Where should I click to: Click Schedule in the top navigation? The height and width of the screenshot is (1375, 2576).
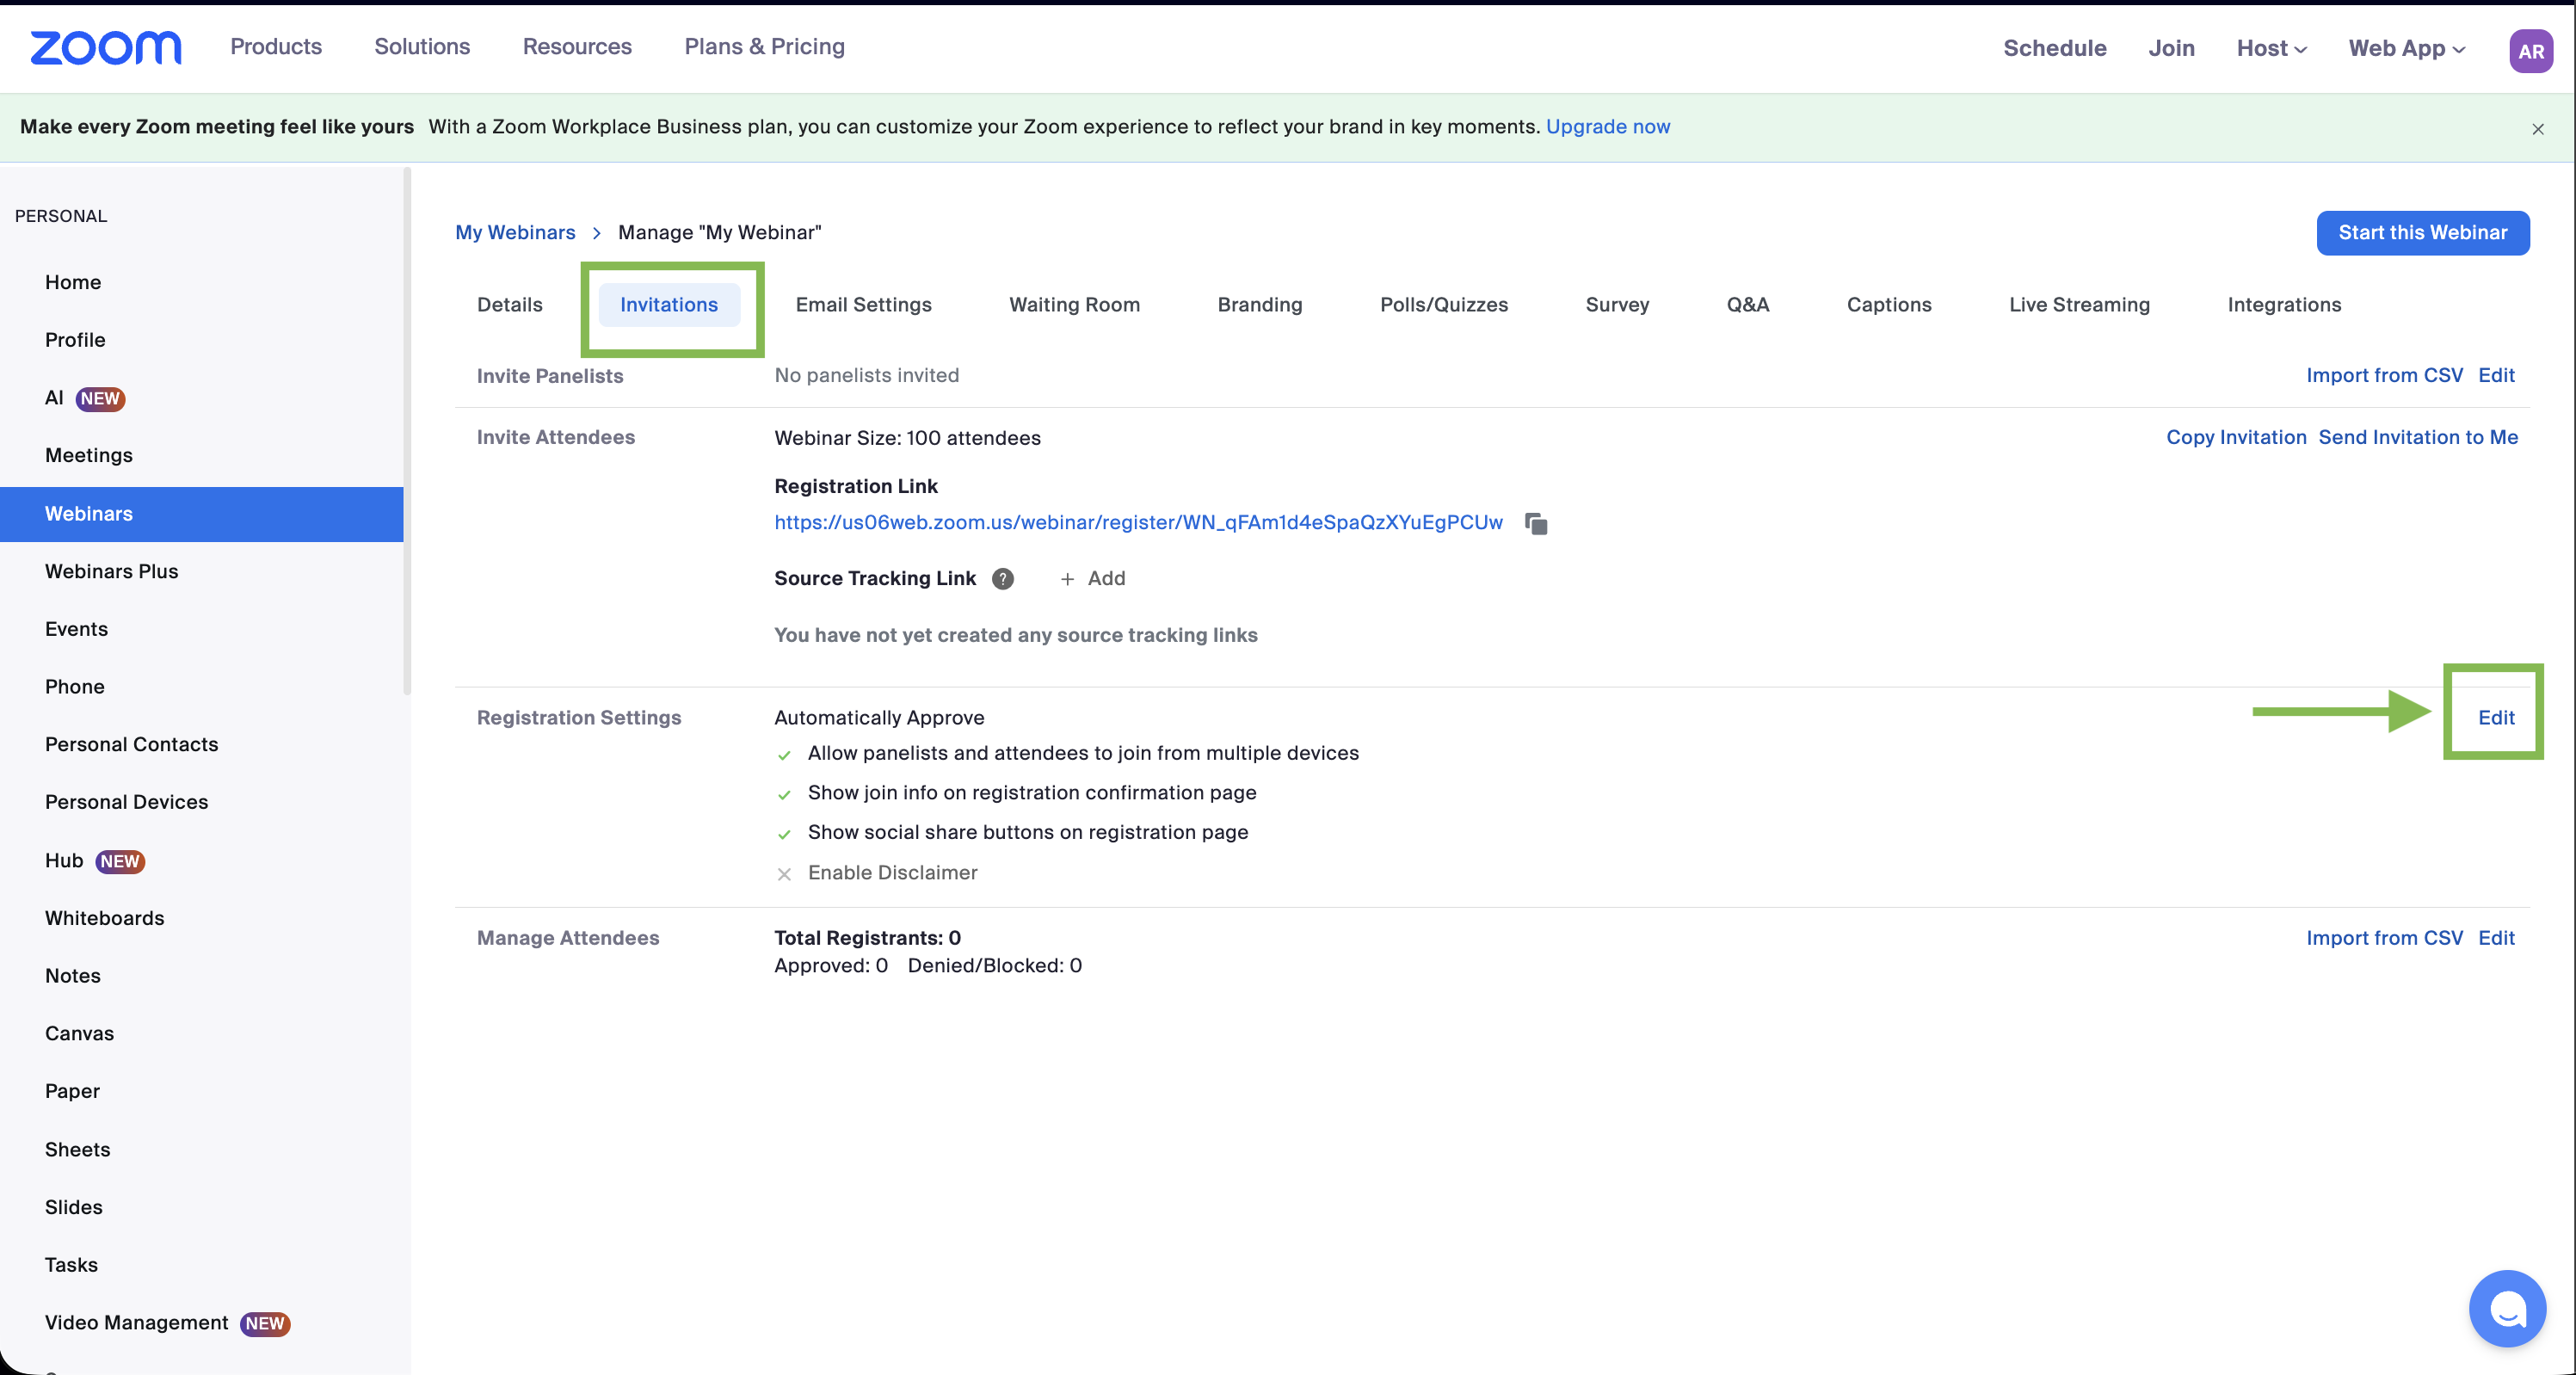click(x=2055, y=48)
